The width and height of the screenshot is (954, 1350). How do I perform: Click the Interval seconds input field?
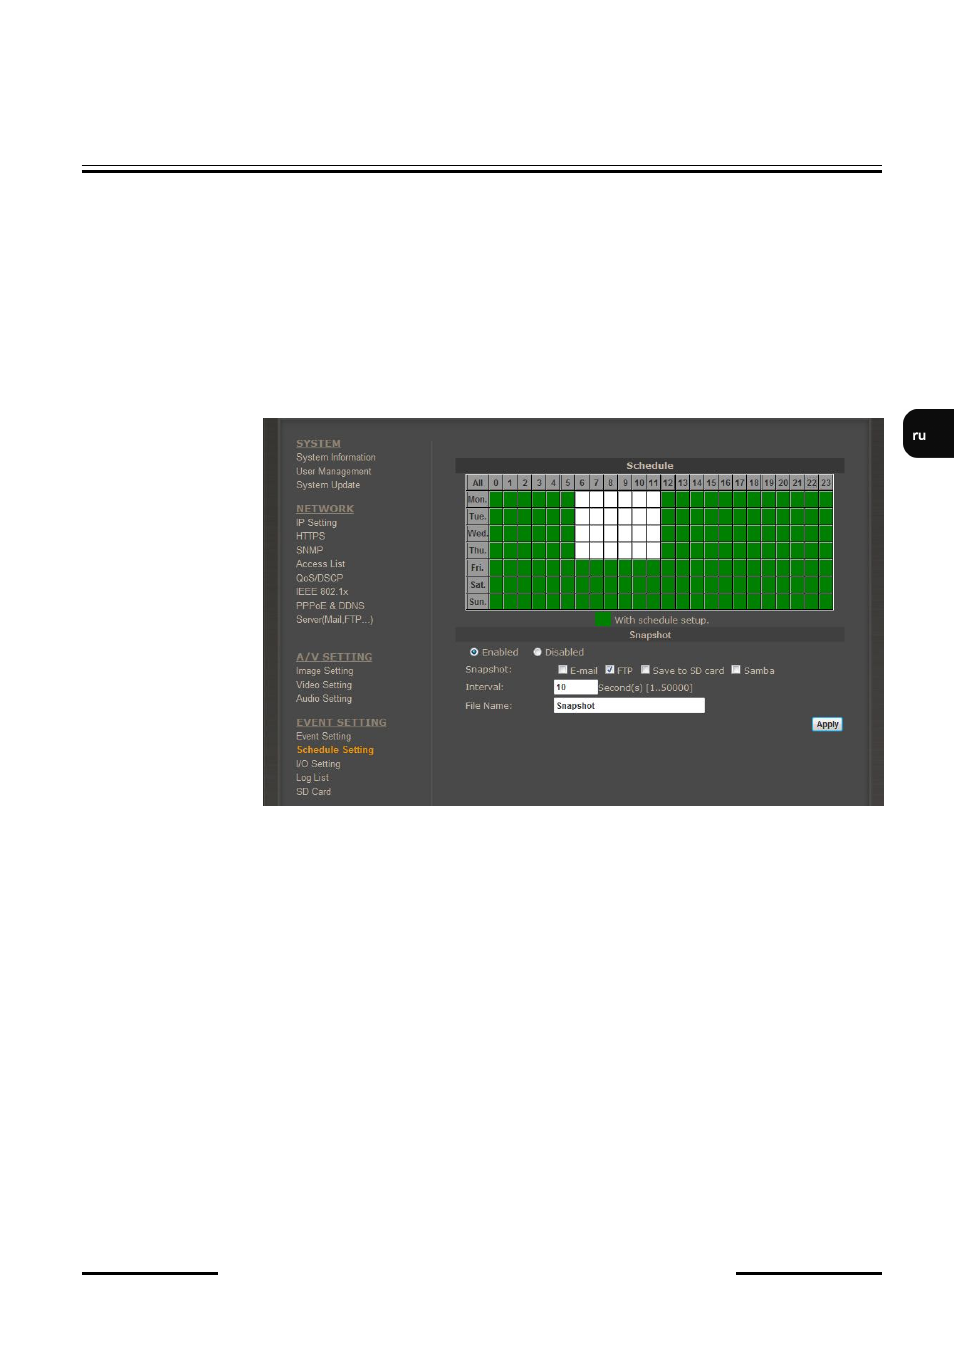click(576, 687)
